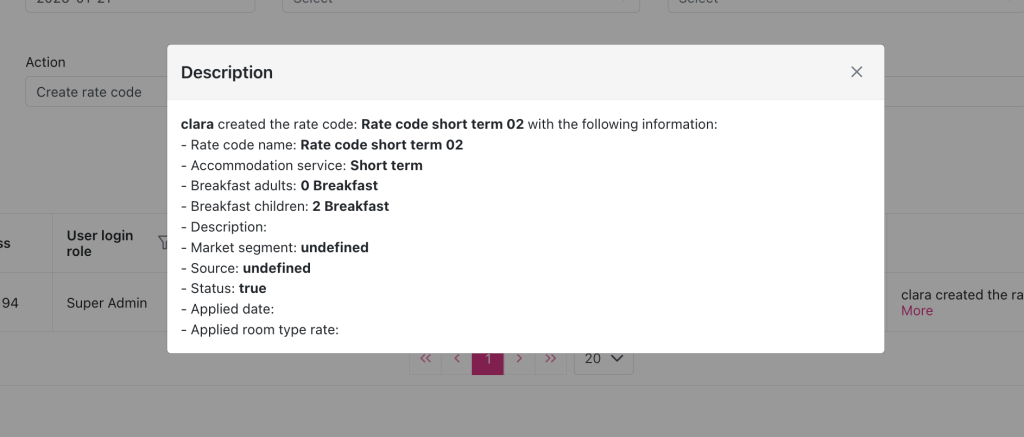This screenshot has height=437, width=1024.
Task: Select the Super Admin table cell
Action: click(107, 302)
